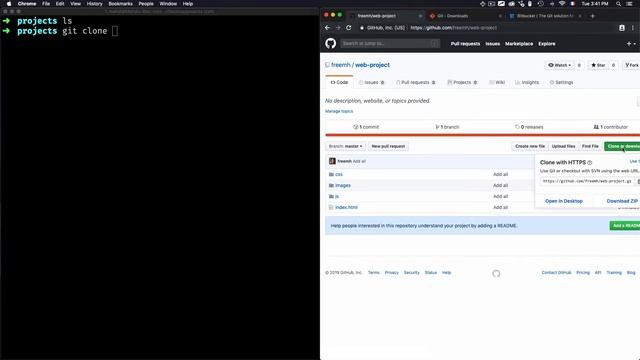Open the repository Pull requests tab
The image size is (640, 360).
[416, 82]
